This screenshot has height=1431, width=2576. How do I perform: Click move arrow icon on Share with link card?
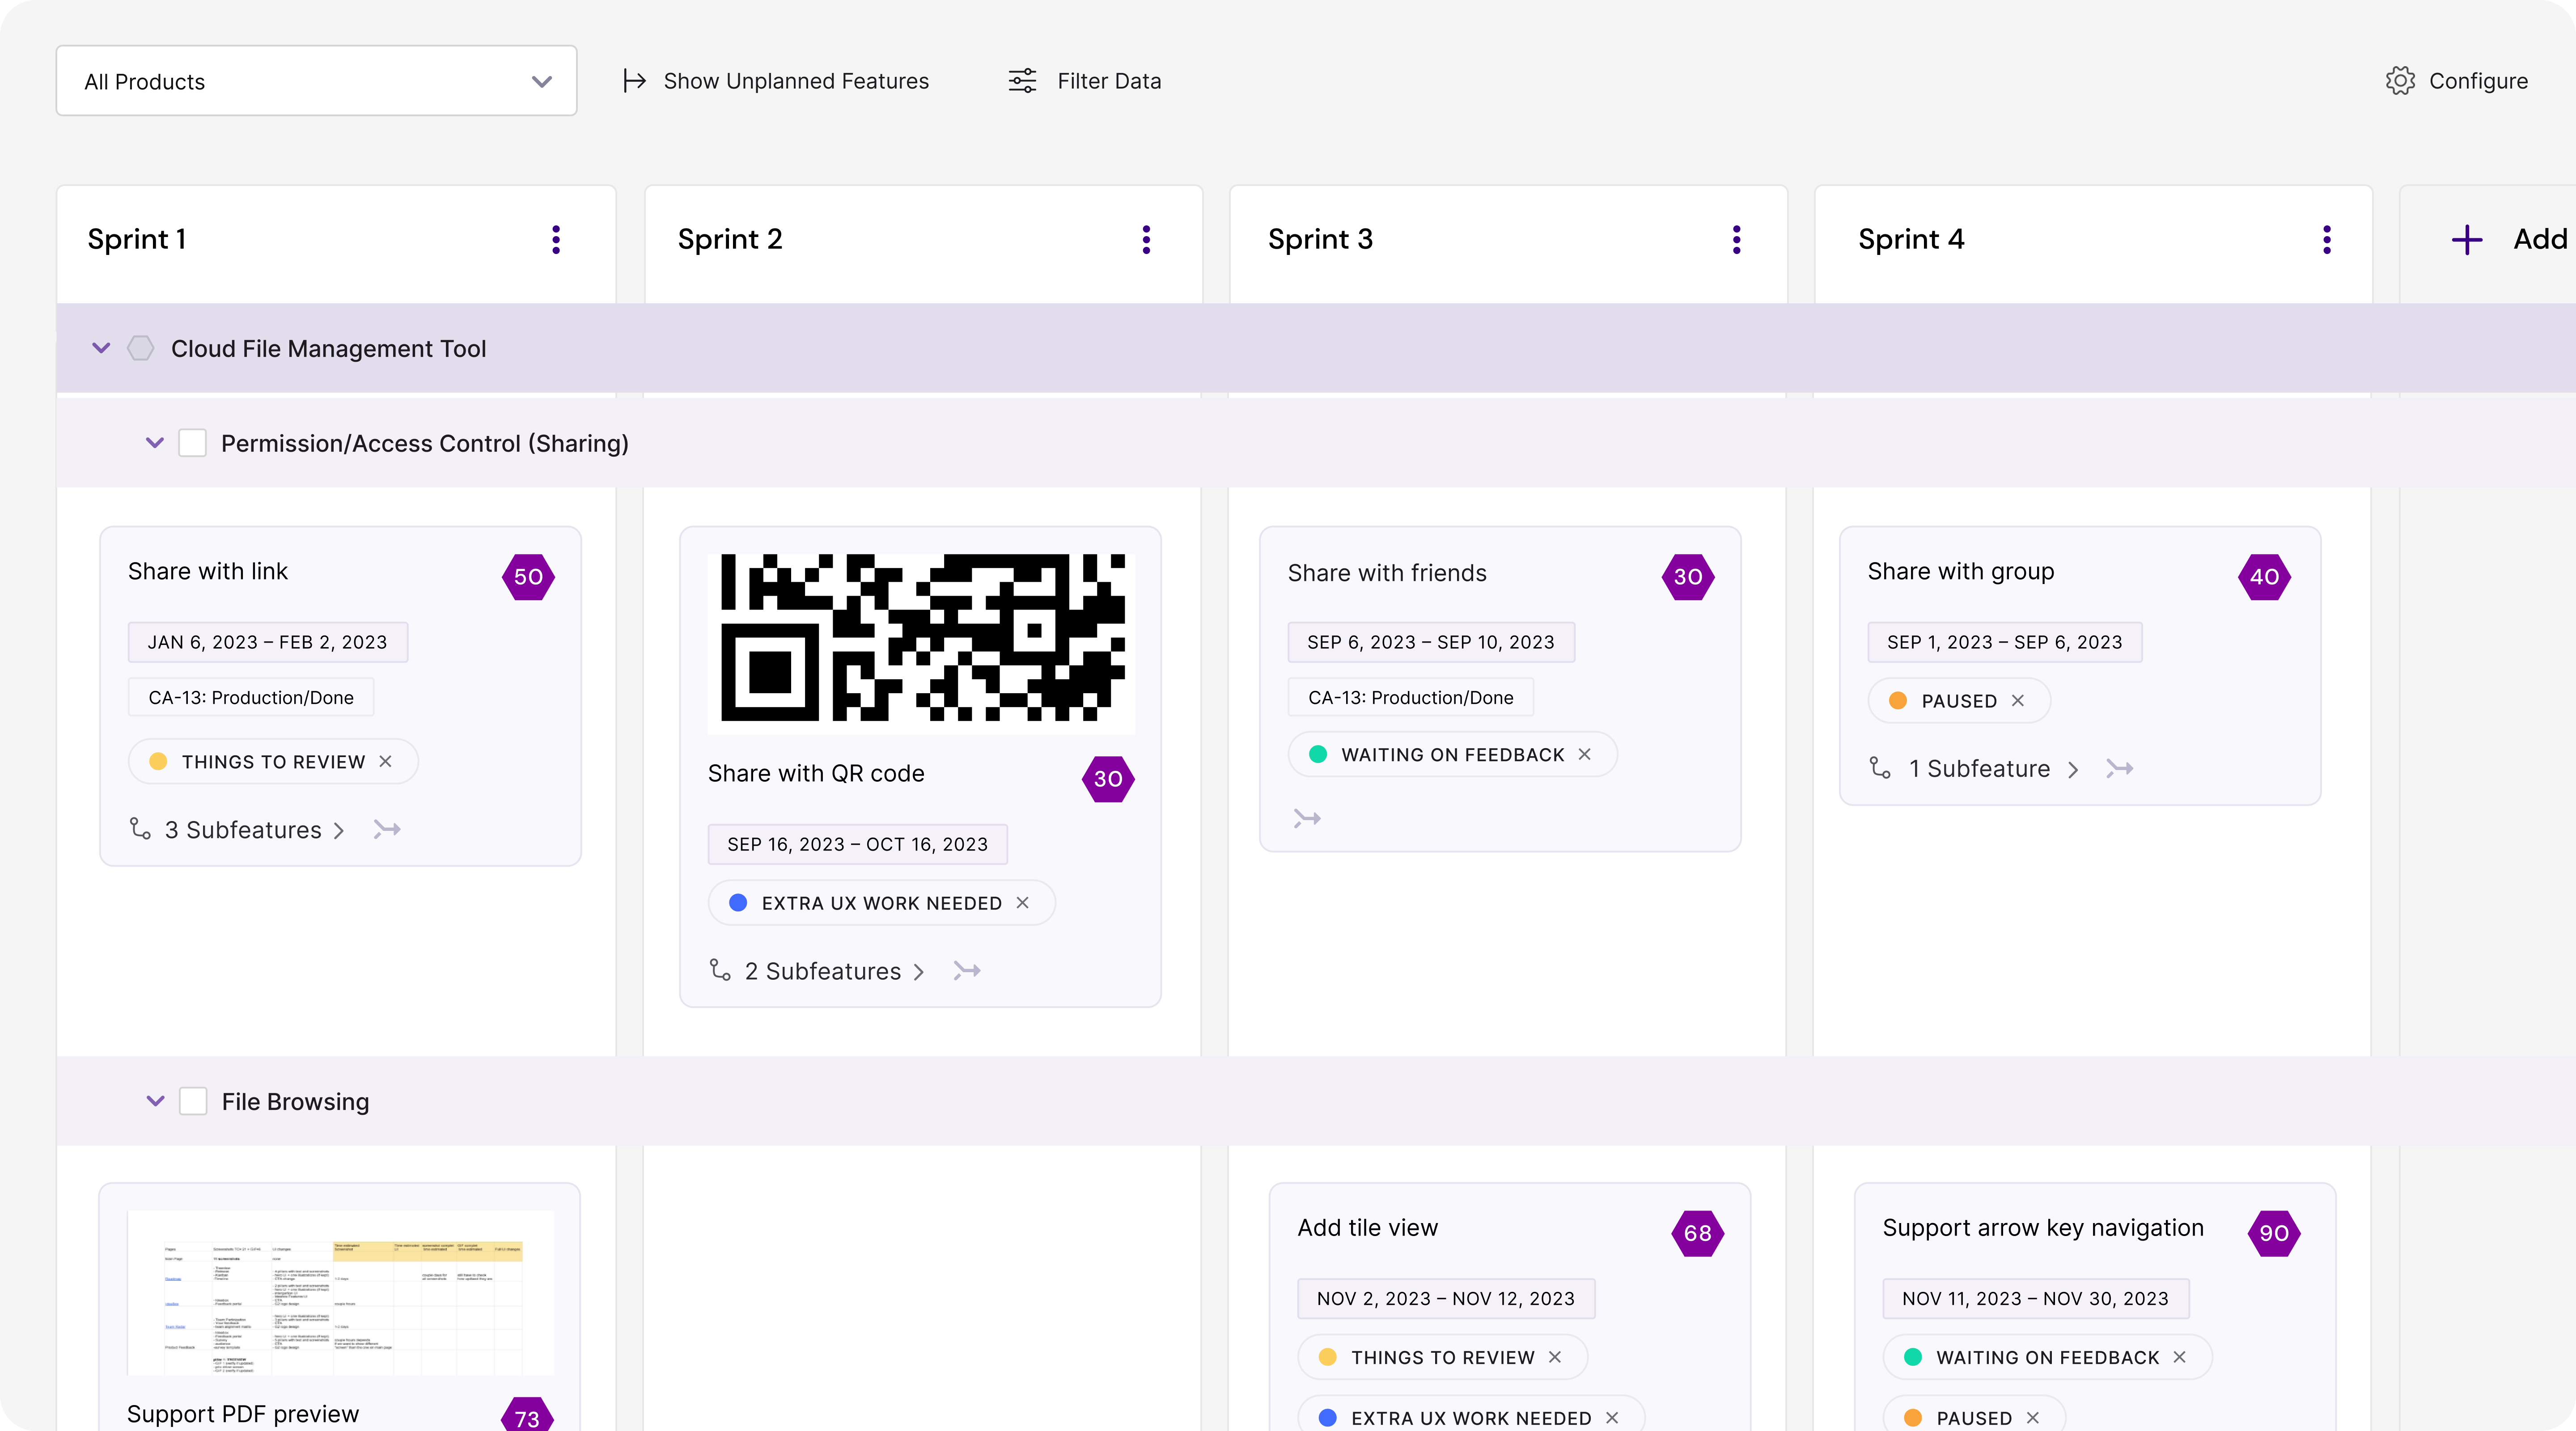[387, 829]
